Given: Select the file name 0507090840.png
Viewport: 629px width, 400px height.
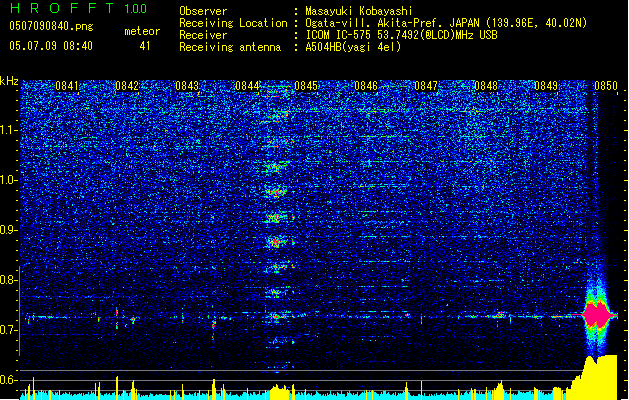Looking at the screenshot, I should (51, 26).
